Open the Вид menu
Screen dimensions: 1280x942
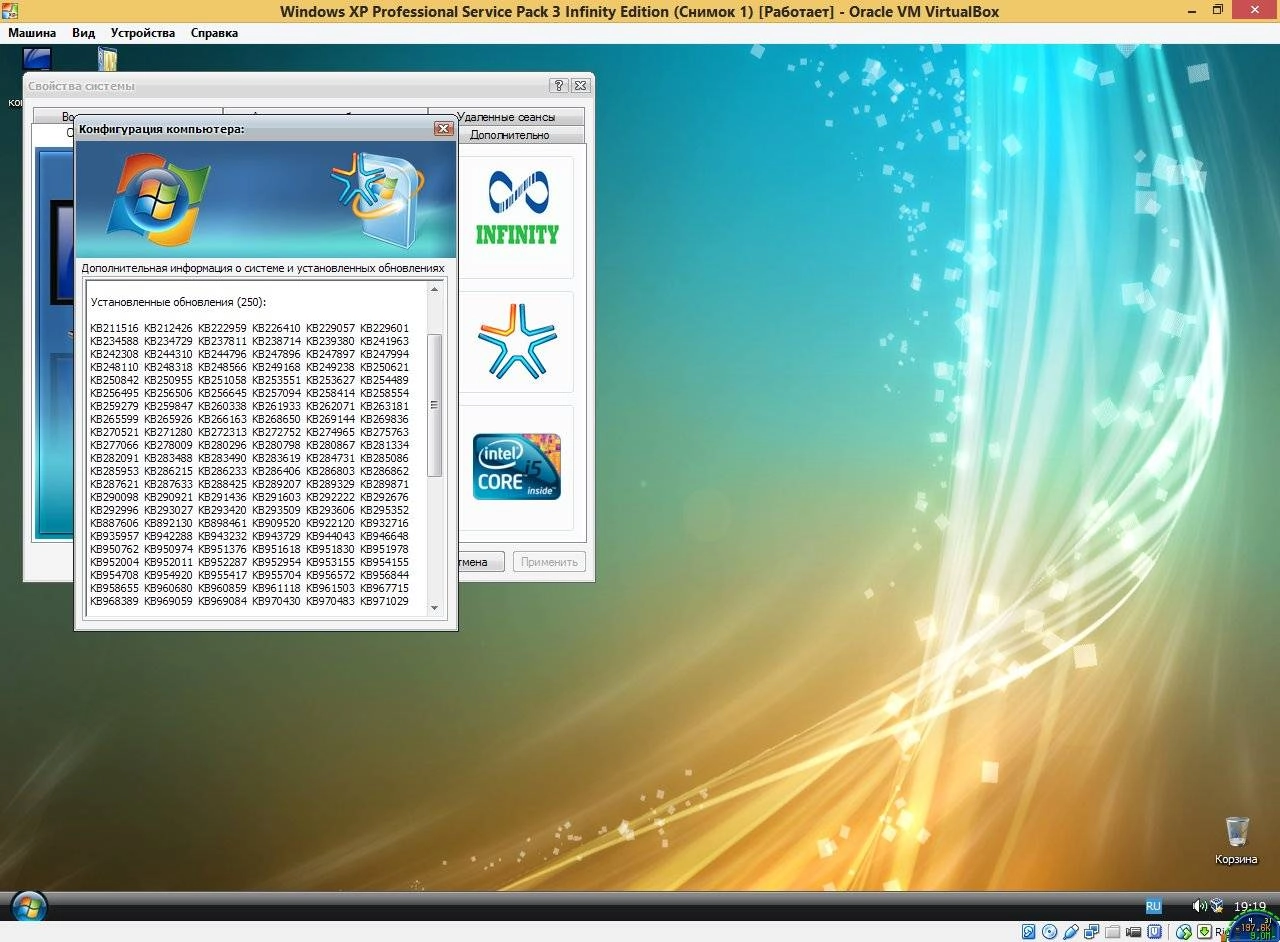coord(84,33)
